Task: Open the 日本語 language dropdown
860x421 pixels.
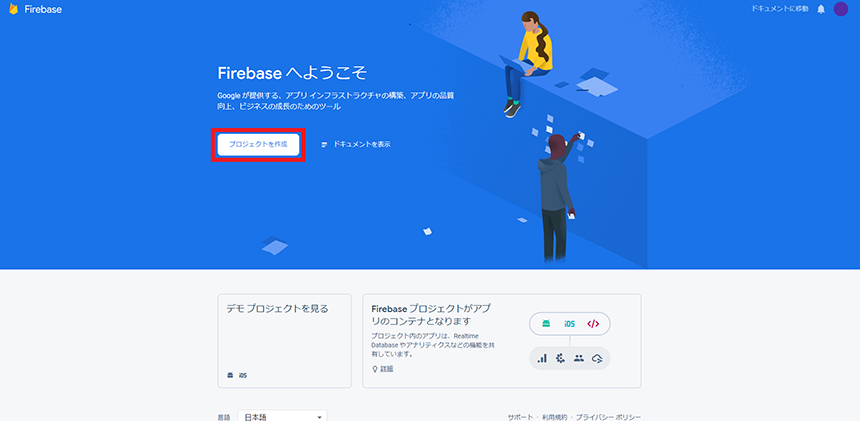Action: [282, 417]
